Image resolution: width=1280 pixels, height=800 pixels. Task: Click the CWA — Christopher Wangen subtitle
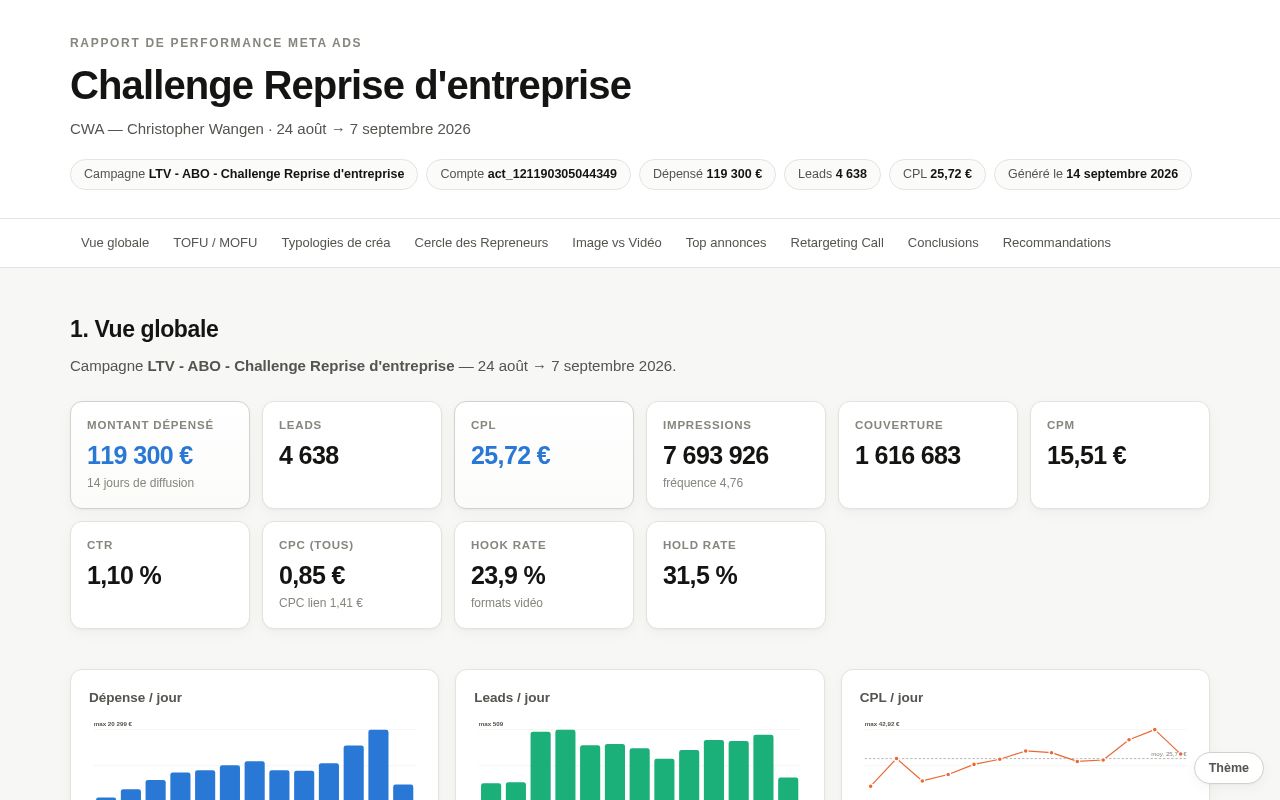click(x=270, y=129)
